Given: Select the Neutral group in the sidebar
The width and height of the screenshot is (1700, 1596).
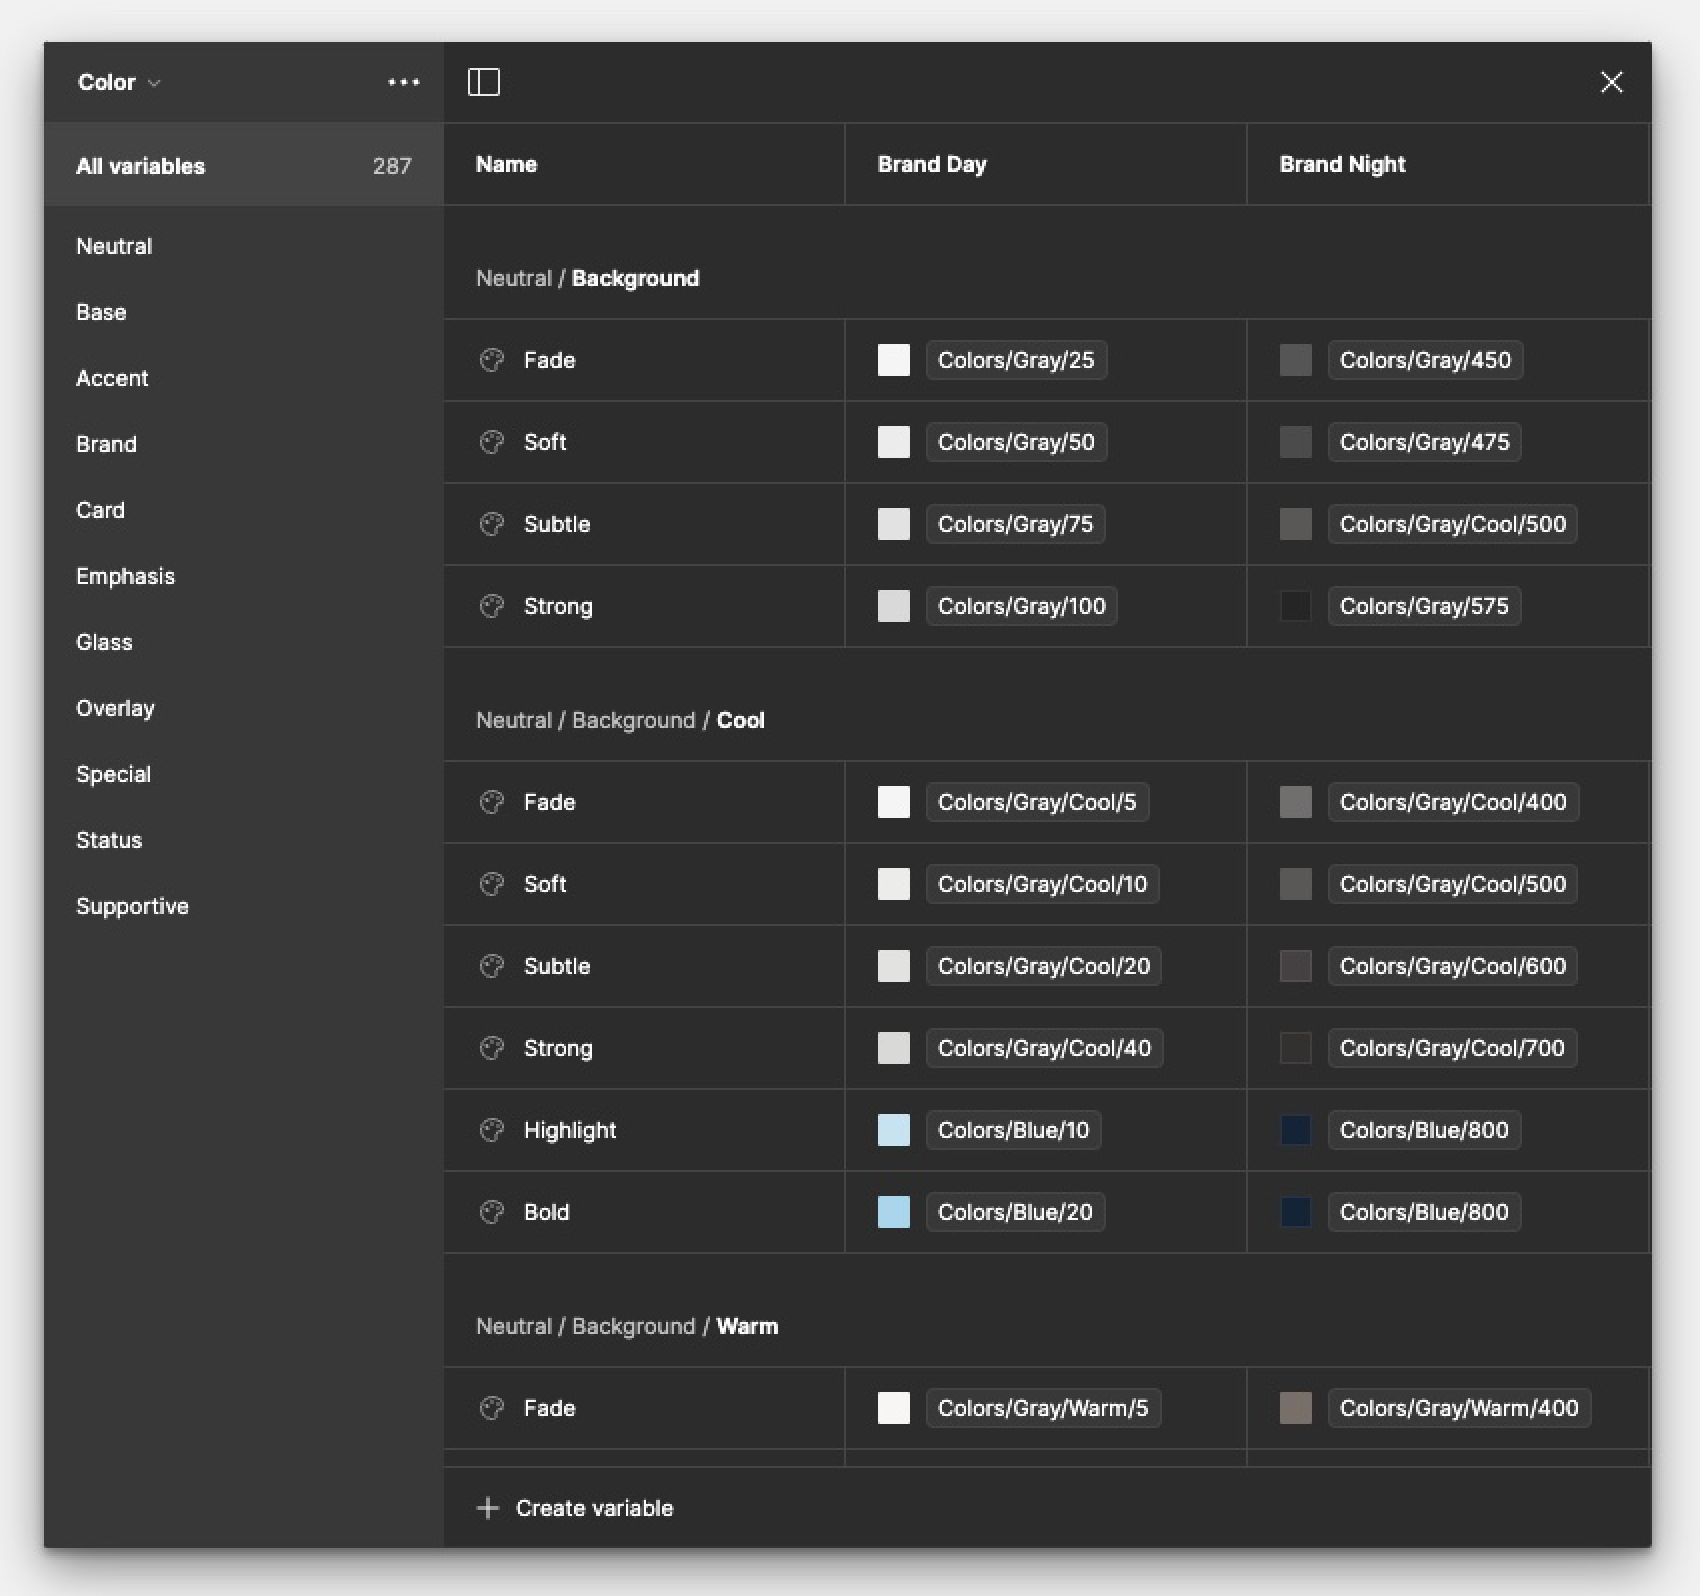Looking at the screenshot, I should (113, 246).
